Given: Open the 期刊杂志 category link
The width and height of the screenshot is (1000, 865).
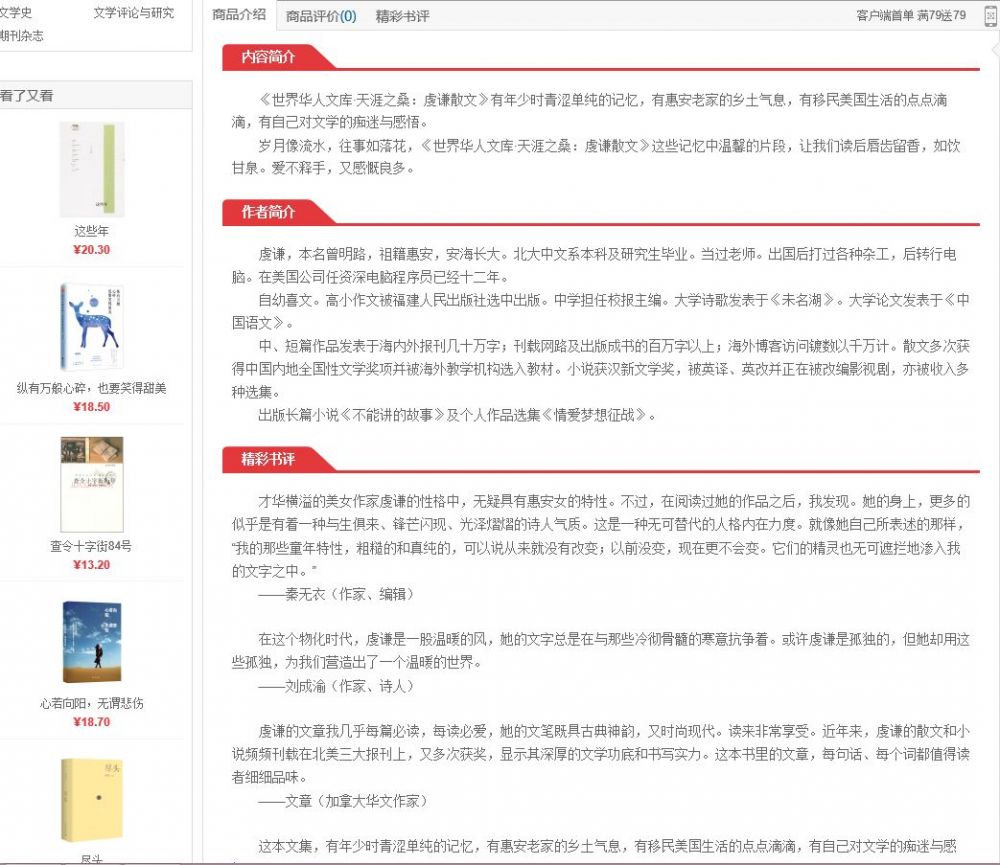Looking at the screenshot, I should (x=21, y=35).
